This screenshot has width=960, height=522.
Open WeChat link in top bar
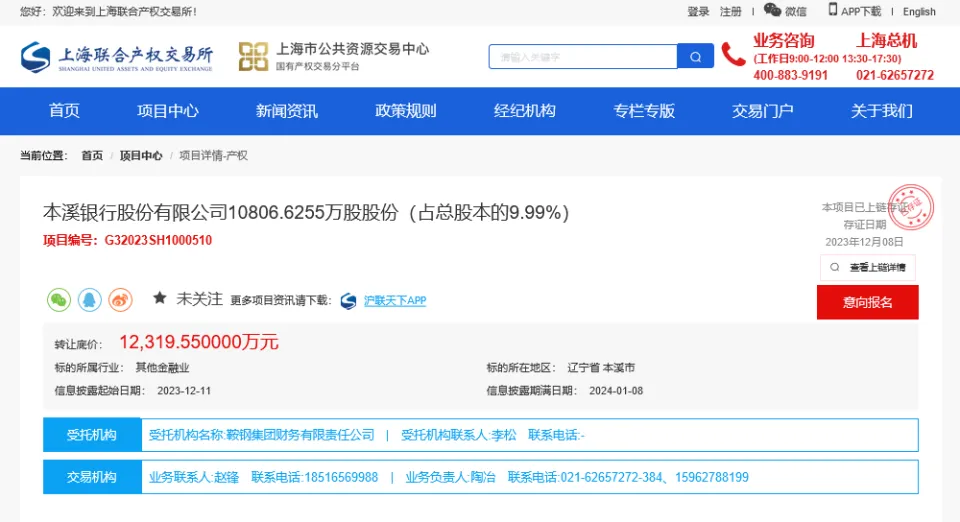point(785,11)
